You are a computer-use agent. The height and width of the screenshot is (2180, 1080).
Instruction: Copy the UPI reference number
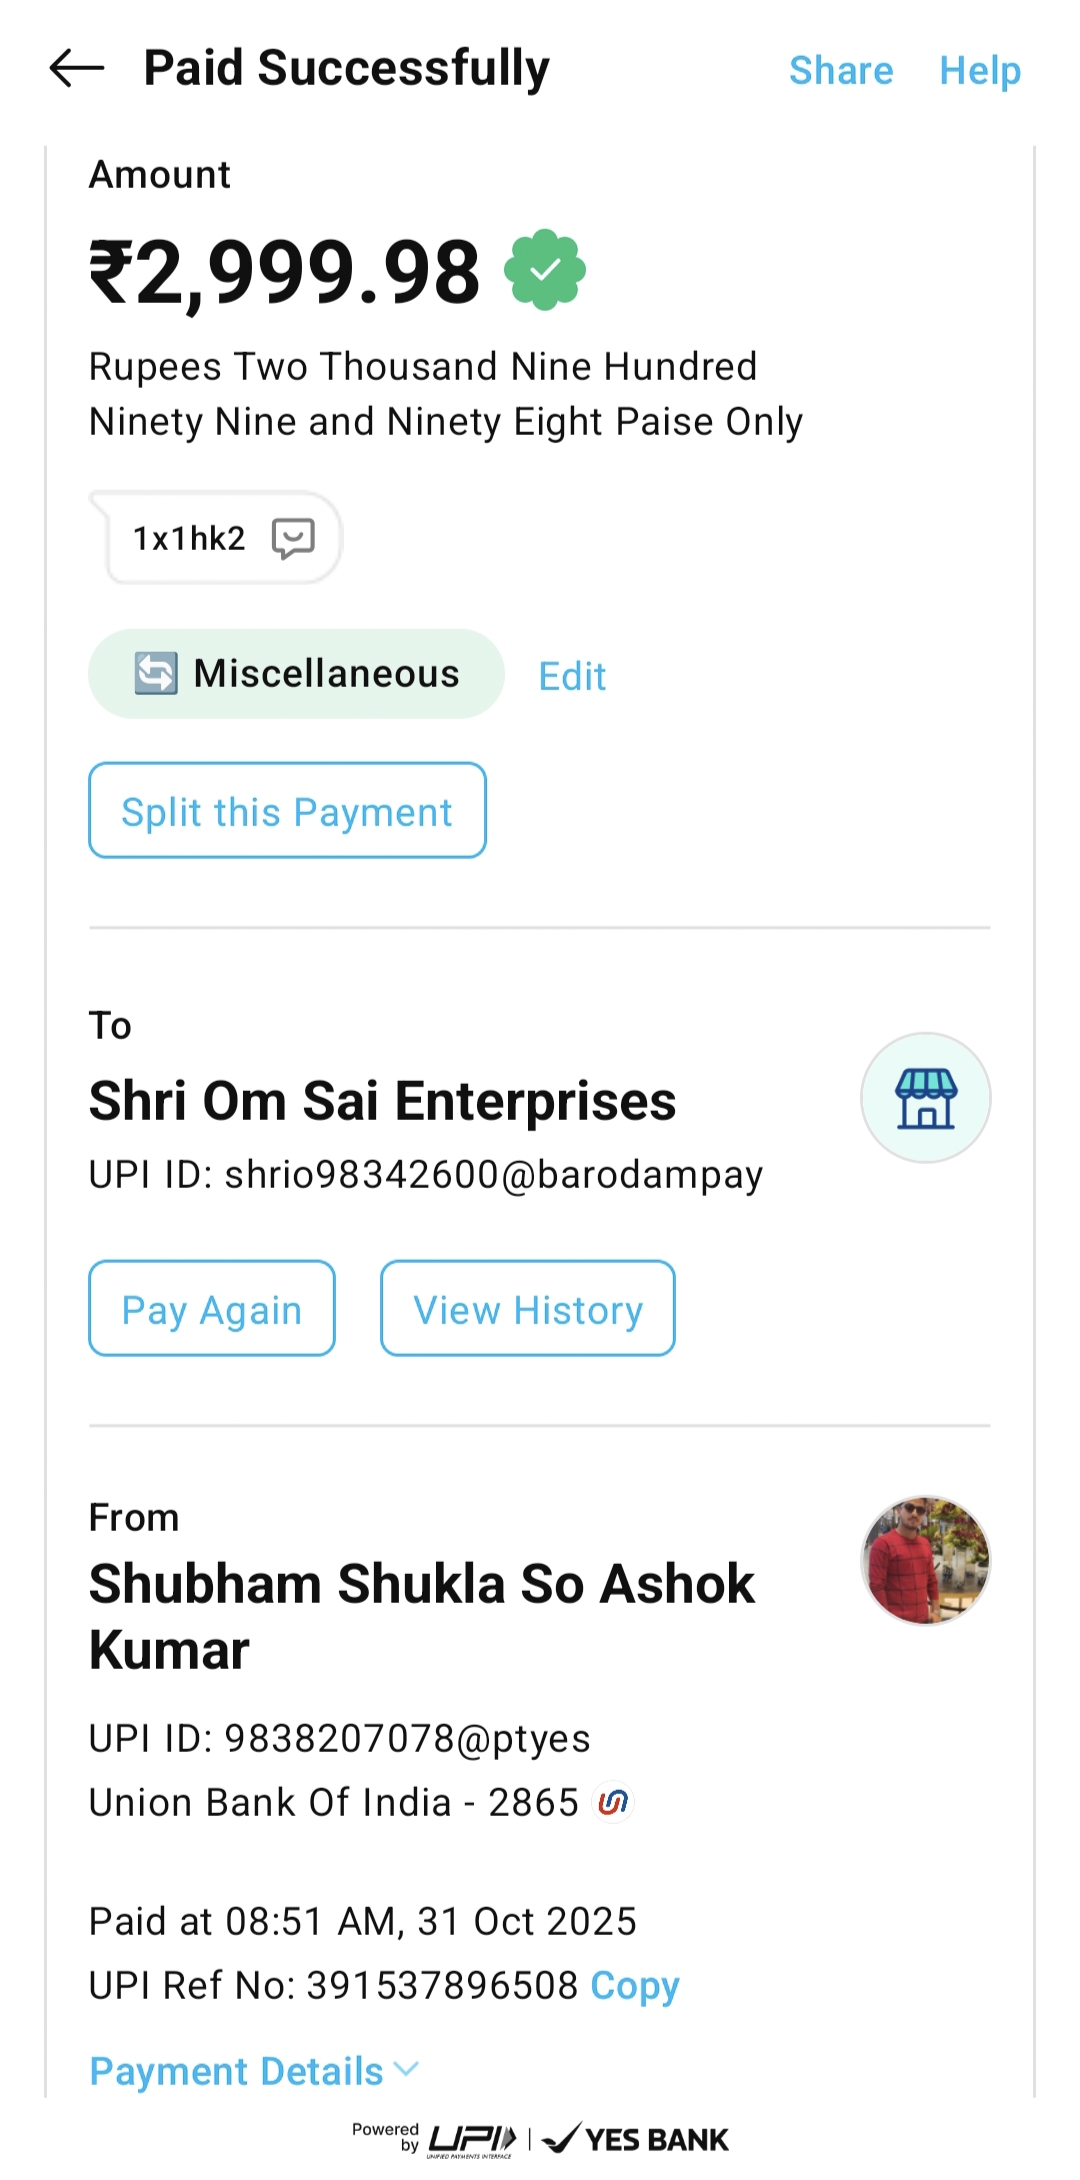pos(634,1985)
